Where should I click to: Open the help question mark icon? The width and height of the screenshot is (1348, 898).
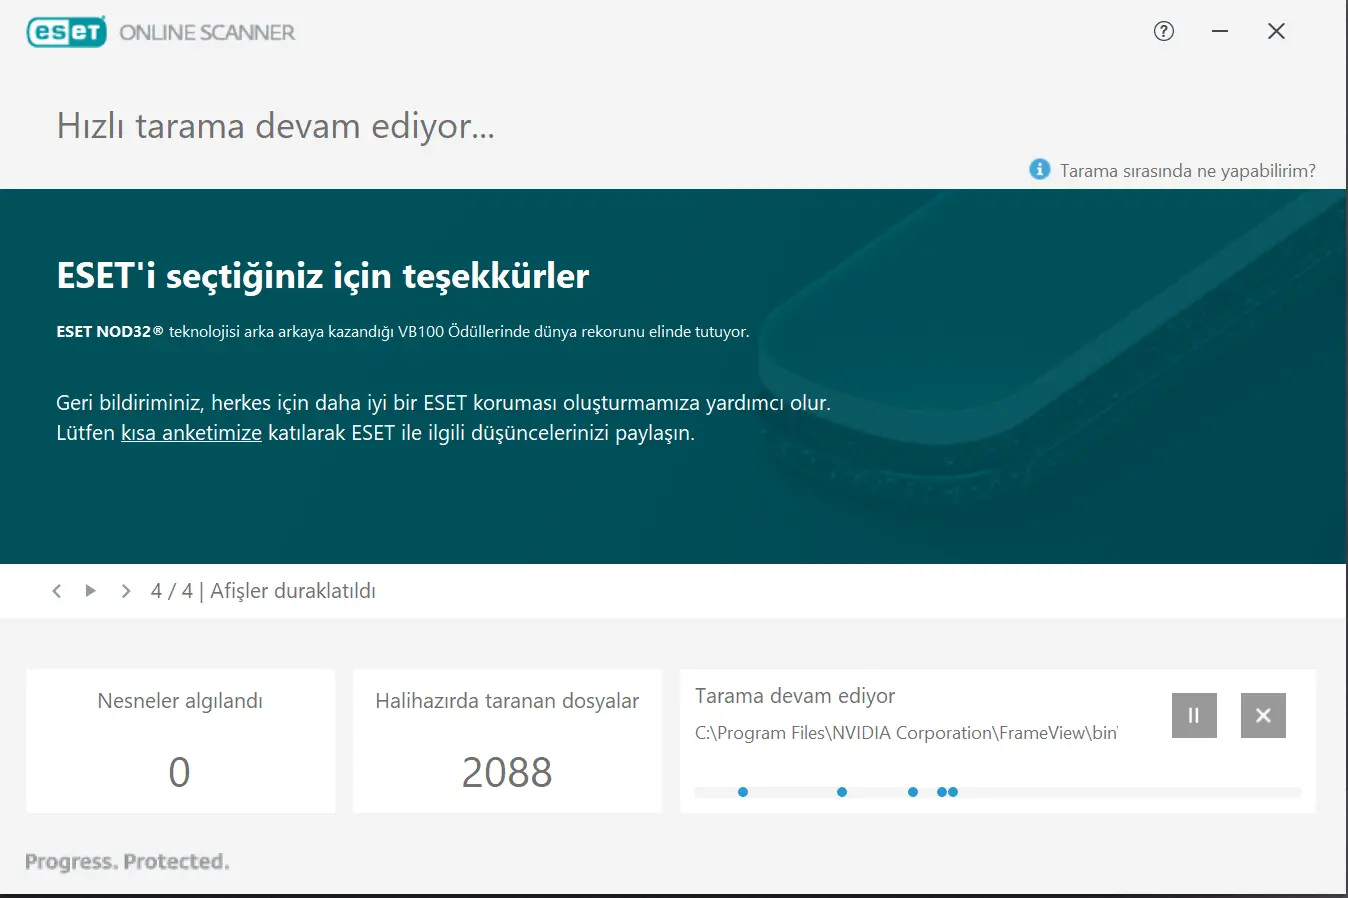click(1163, 31)
